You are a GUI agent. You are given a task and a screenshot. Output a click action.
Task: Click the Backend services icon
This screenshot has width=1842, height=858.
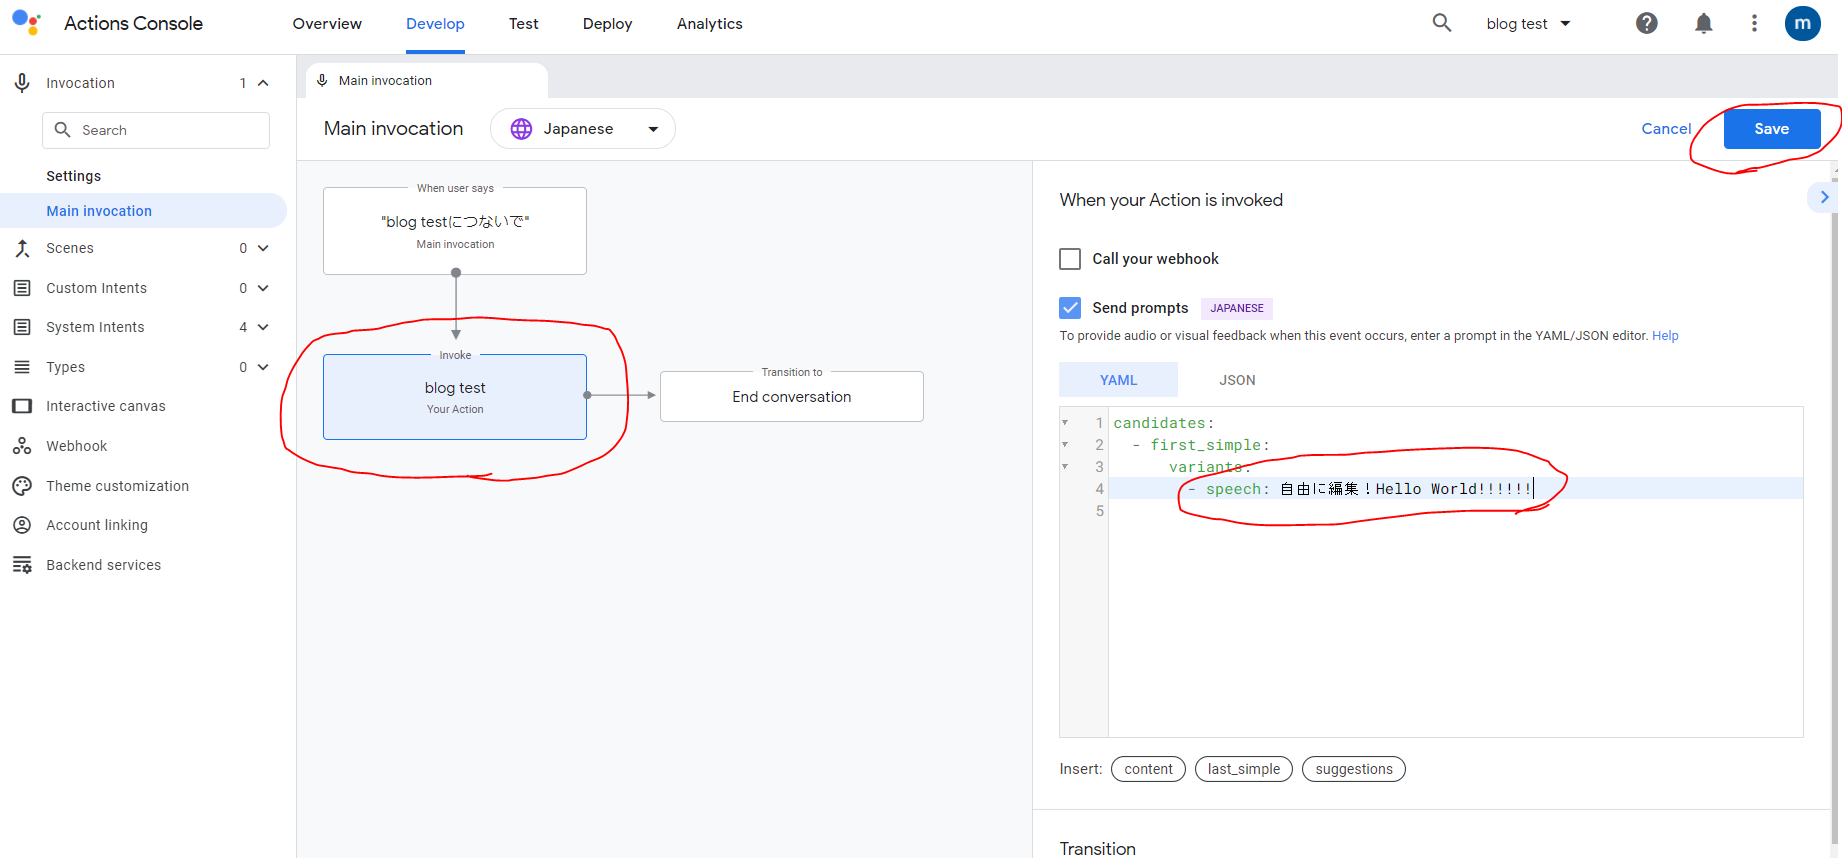22,565
